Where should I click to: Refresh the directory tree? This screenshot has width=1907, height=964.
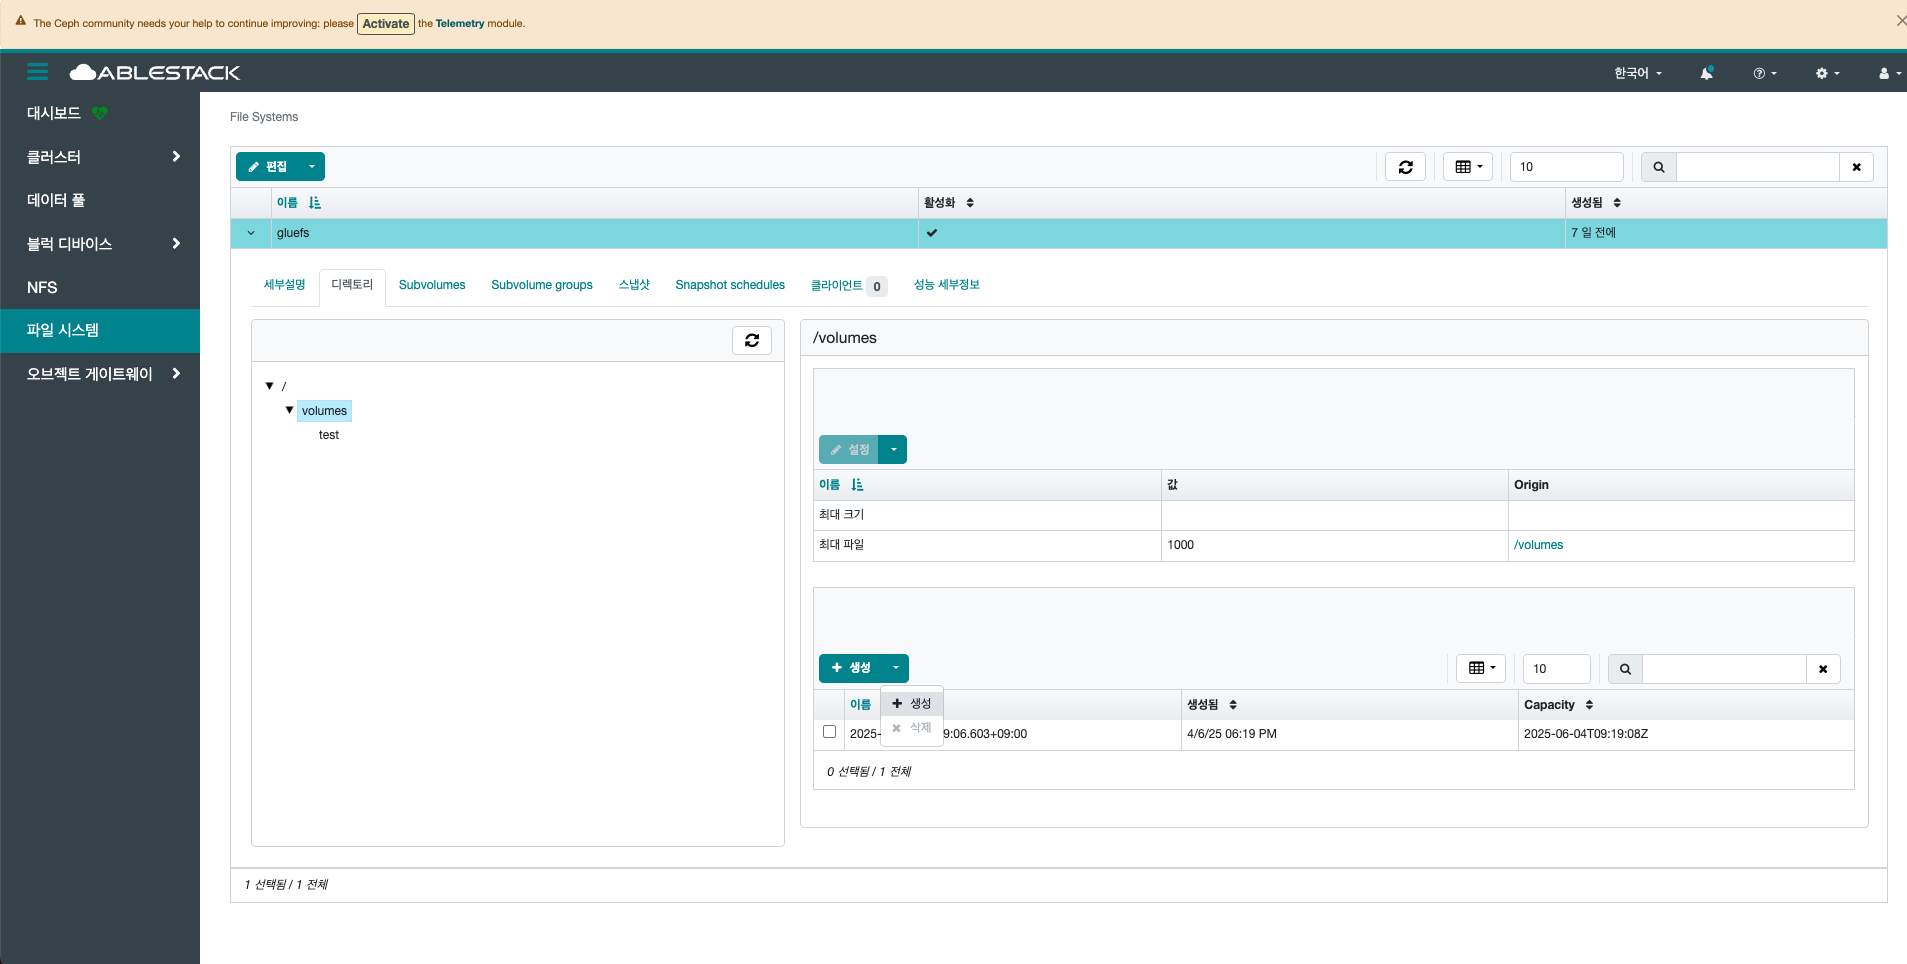tap(751, 341)
